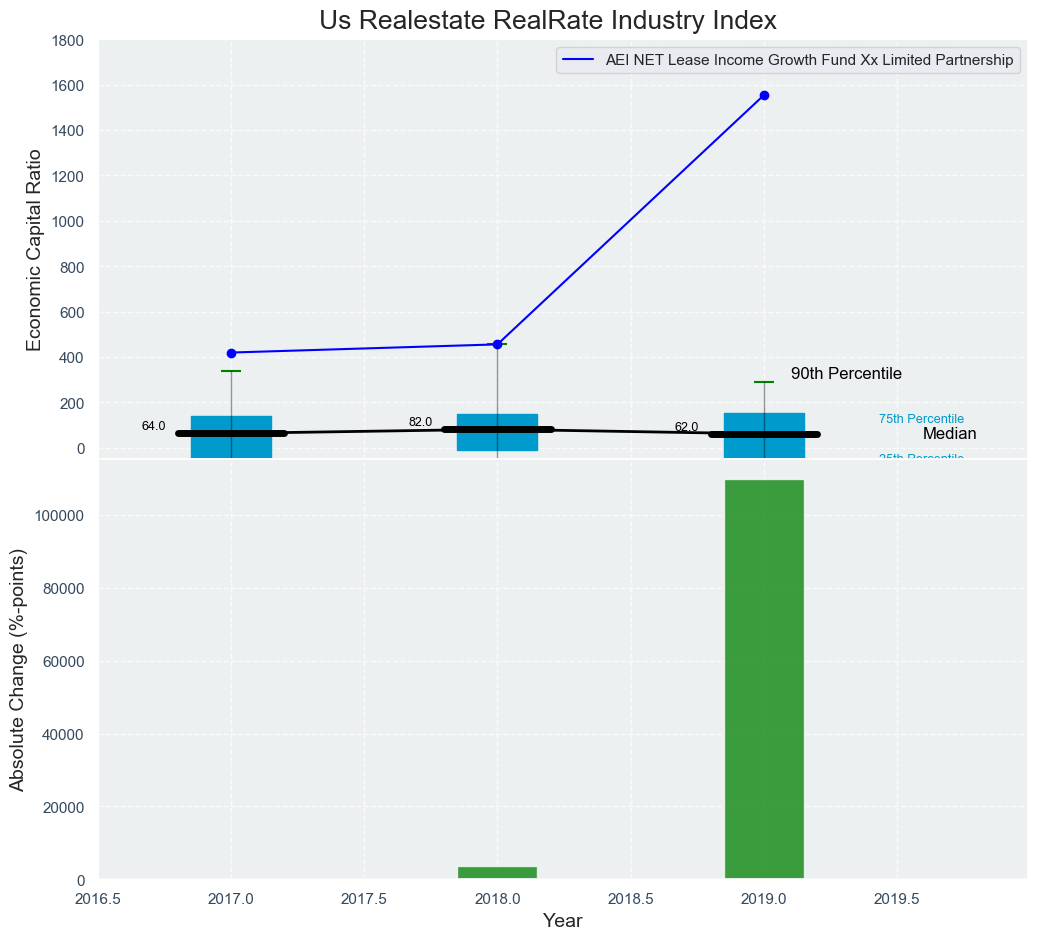Click the blue line sample in legend
1037x940 pixels.
580,60
